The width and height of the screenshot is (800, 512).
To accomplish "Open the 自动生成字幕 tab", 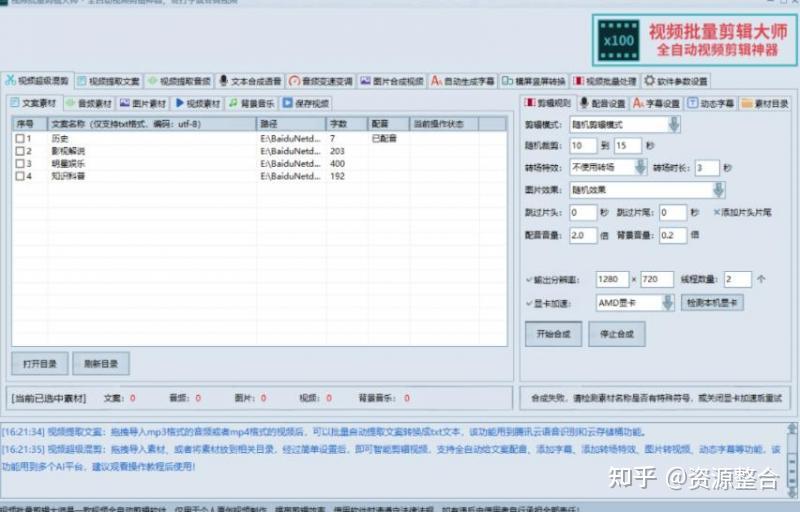I will tap(463, 81).
